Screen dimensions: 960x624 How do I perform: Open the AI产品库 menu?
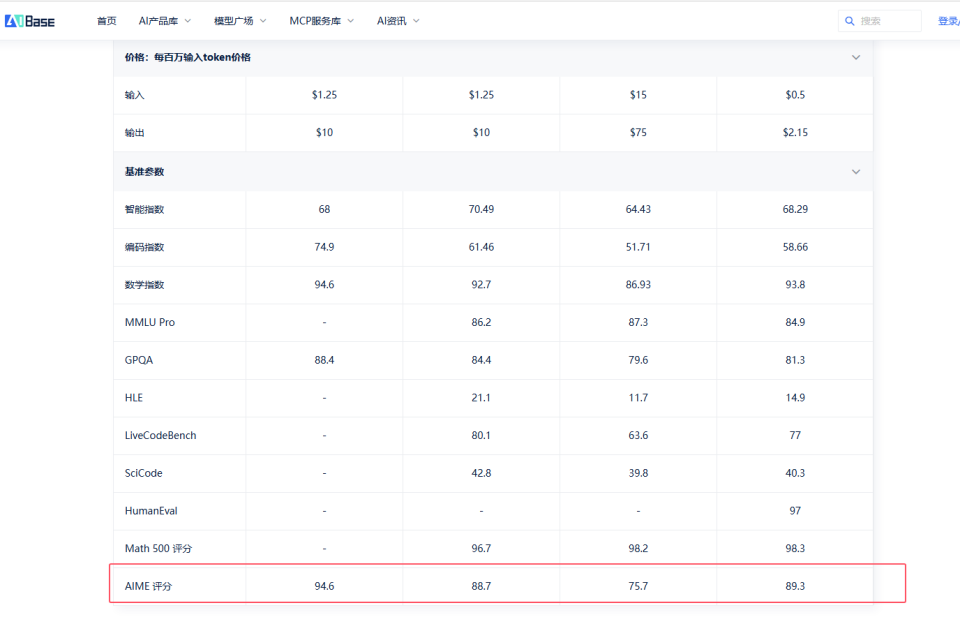click(x=157, y=21)
